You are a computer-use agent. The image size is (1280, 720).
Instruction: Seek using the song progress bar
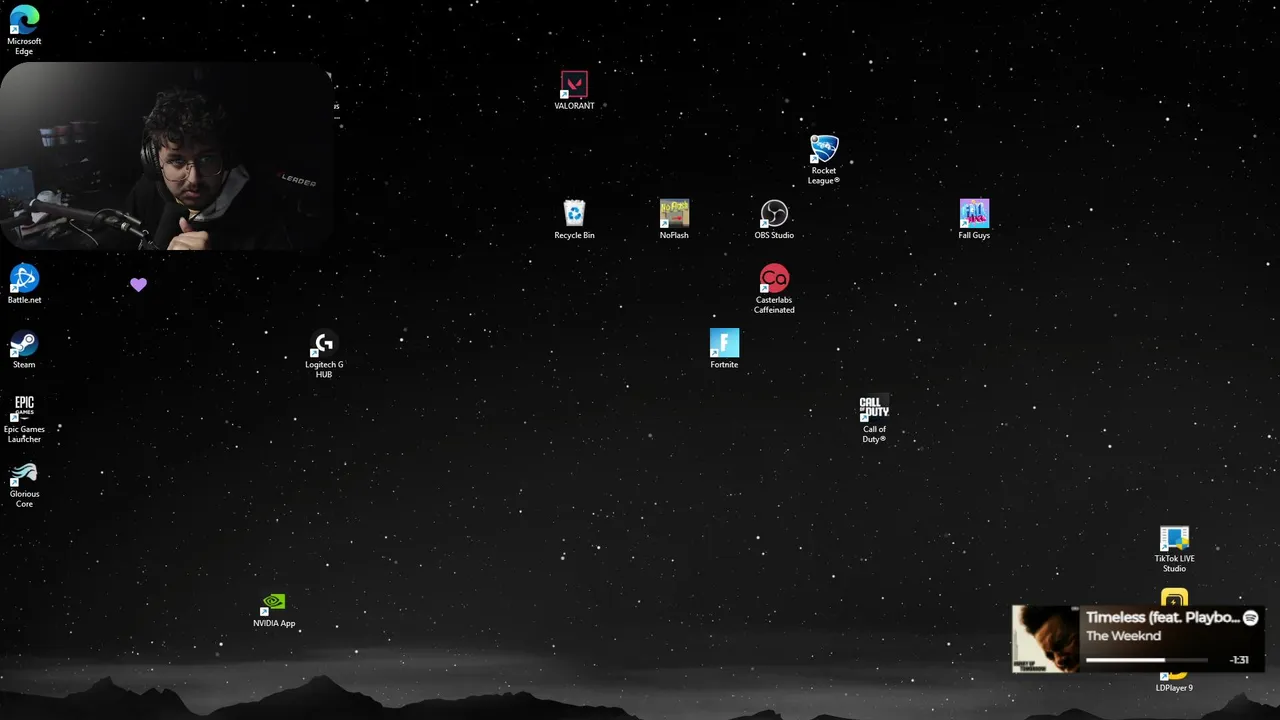(1146, 660)
